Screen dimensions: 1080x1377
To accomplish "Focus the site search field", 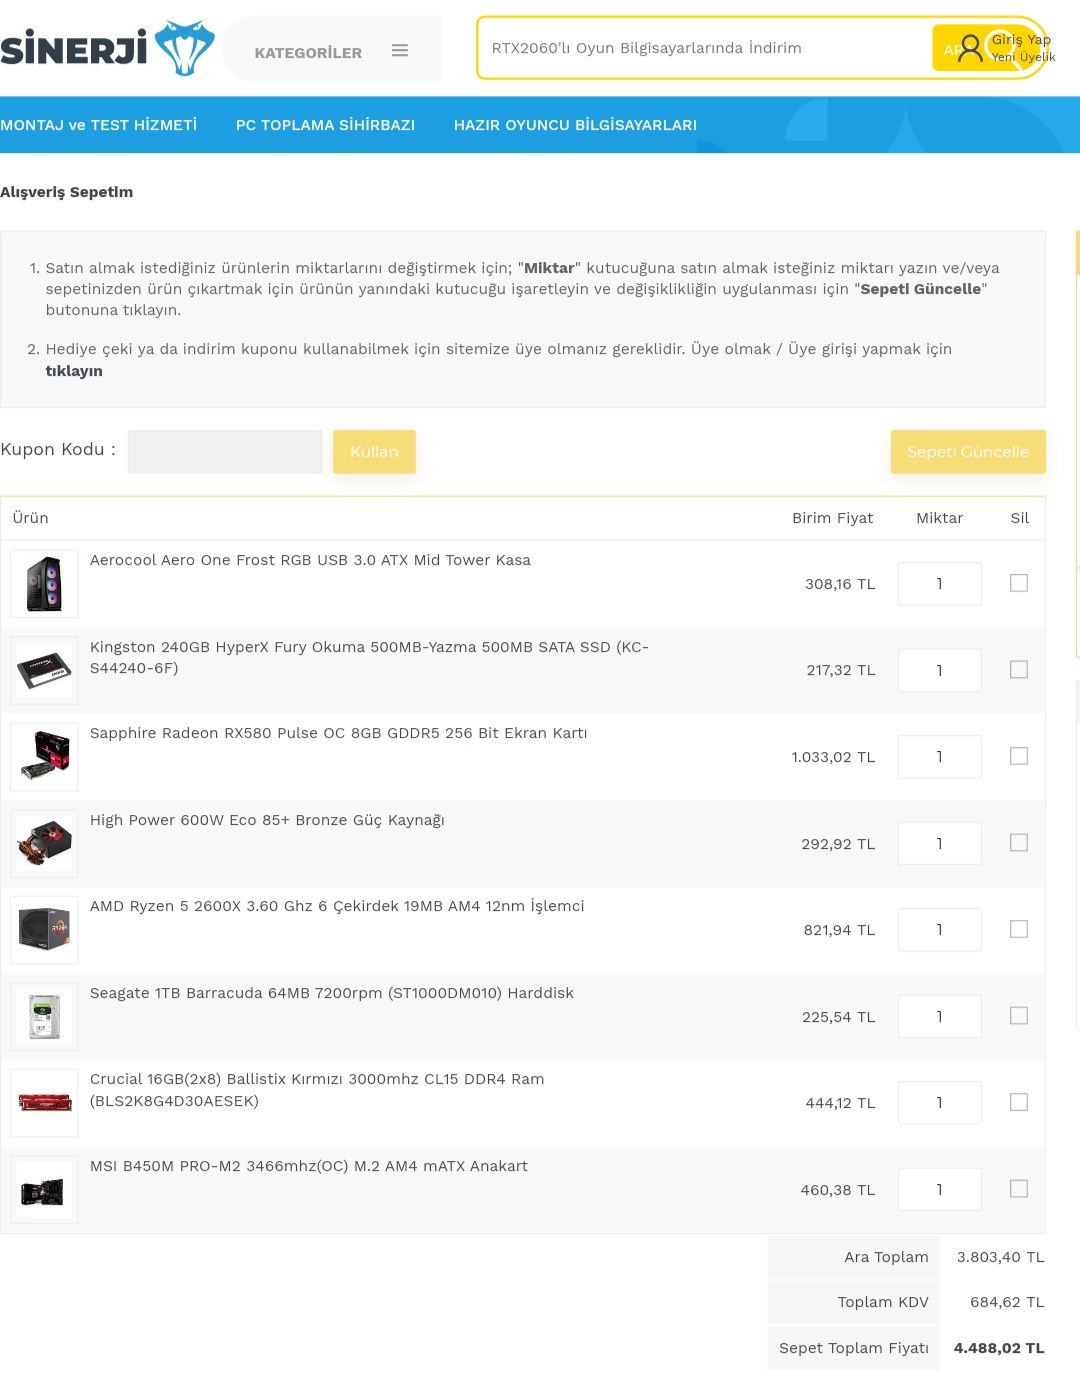I will (705, 48).
